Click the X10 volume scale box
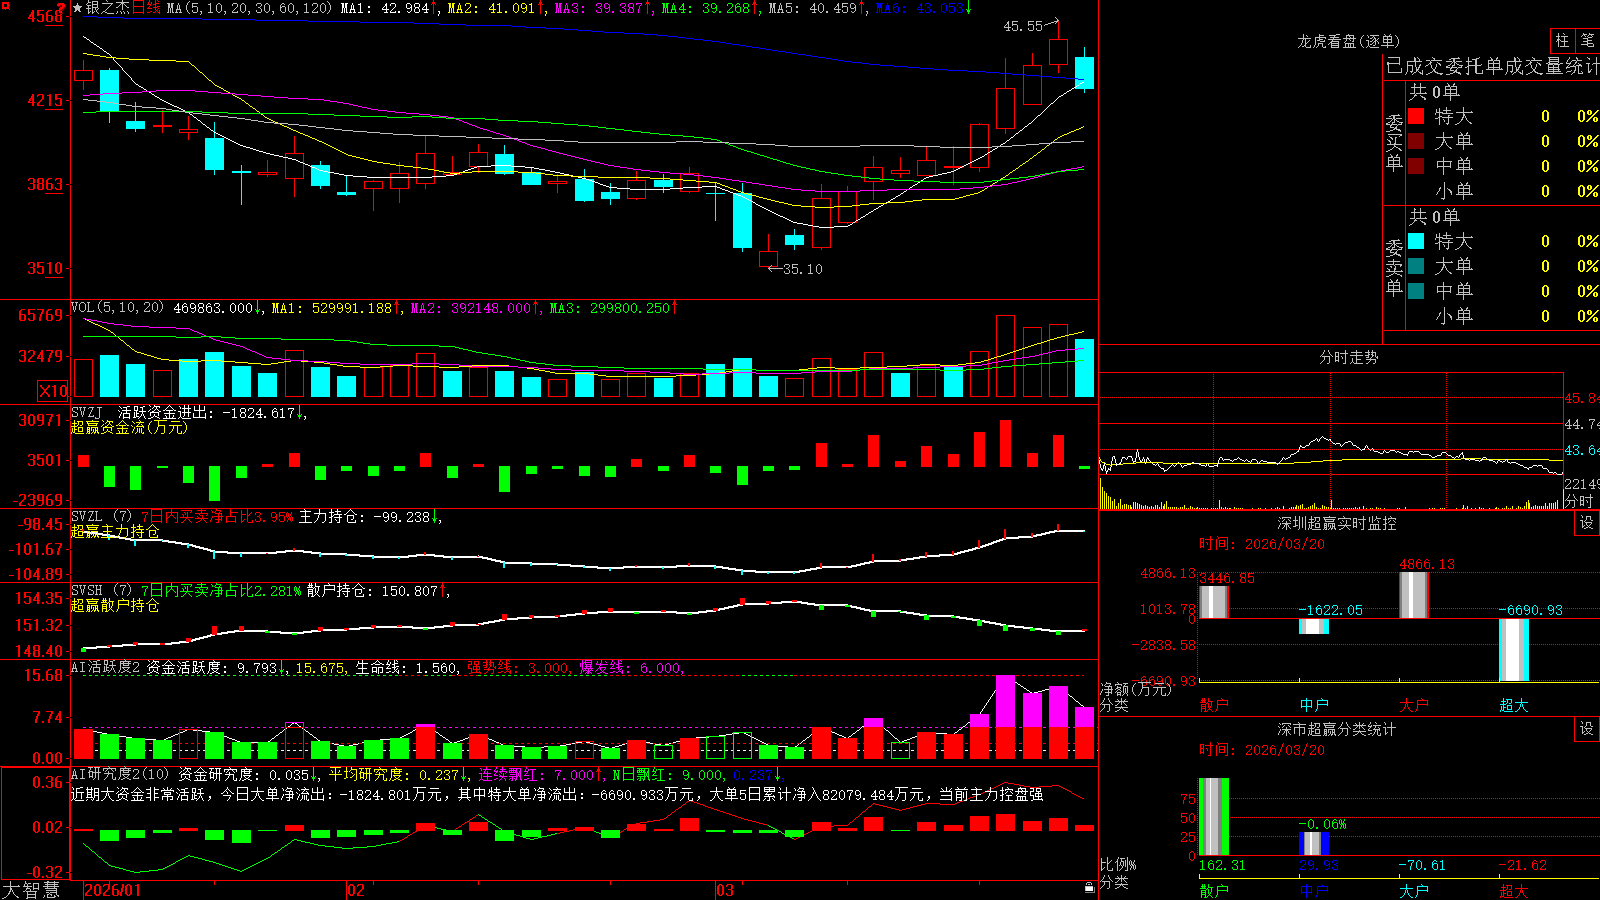The height and width of the screenshot is (900, 1600). (x=53, y=391)
